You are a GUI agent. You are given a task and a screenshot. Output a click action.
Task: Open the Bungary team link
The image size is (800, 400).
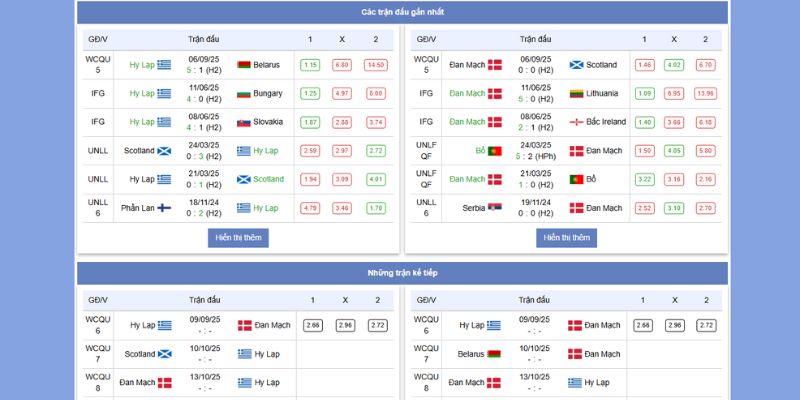coord(268,94)
